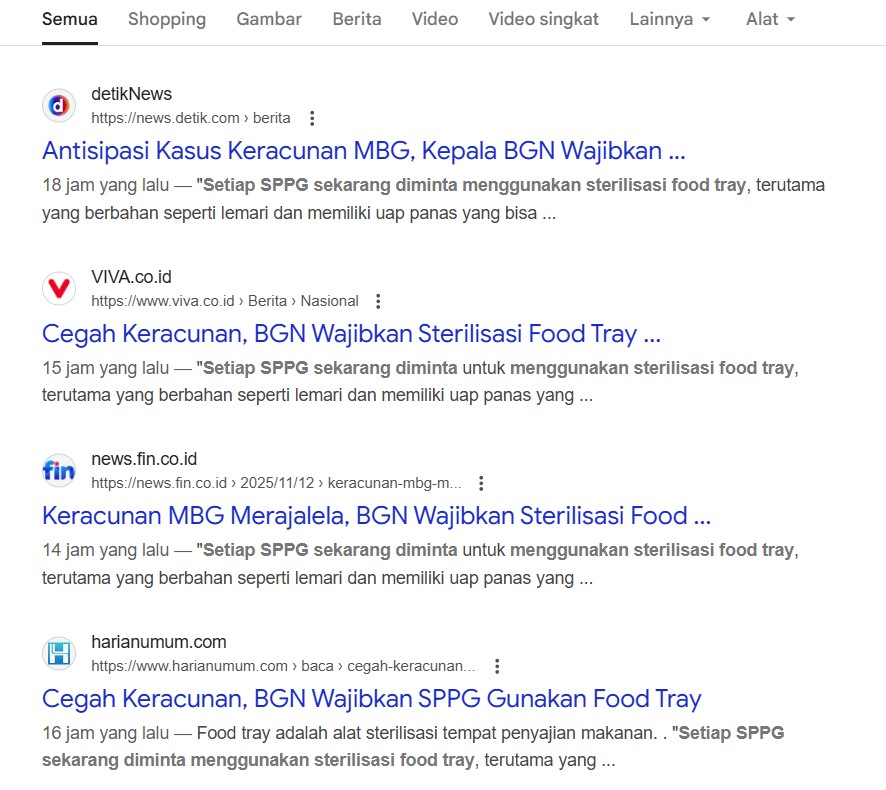Switch to the Shopping tab
This screenshot has height=790, width=886.
pyautogui.click(x=167, y=19)
